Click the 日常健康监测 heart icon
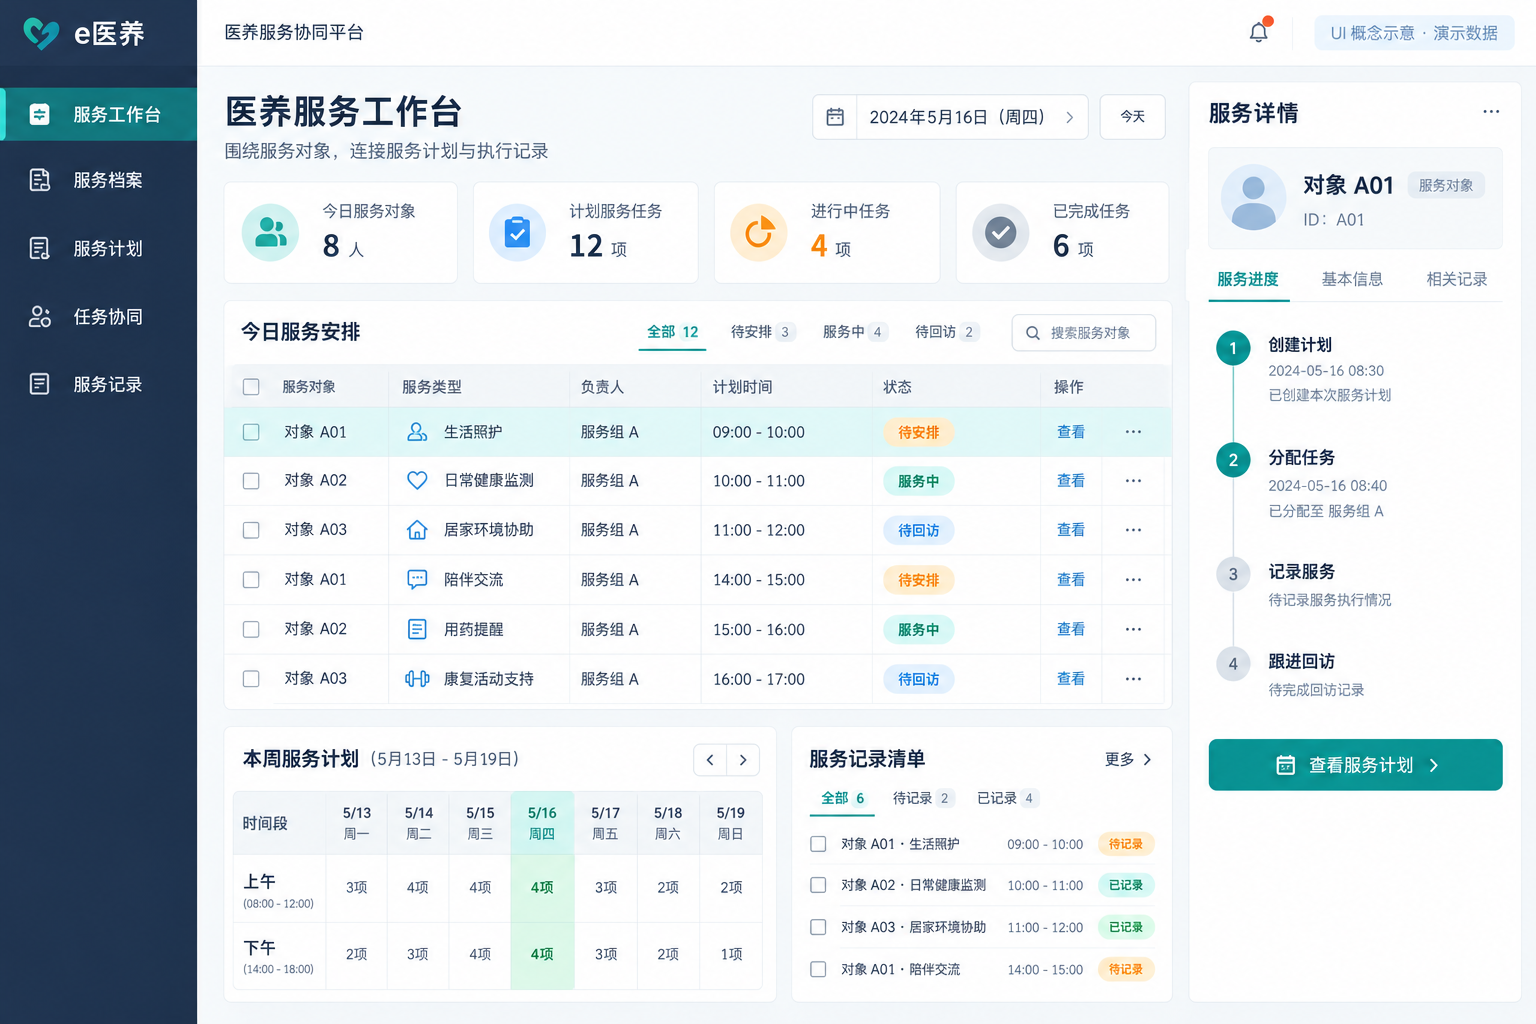Viewport: 1536px width, 1024px height. 417,481
